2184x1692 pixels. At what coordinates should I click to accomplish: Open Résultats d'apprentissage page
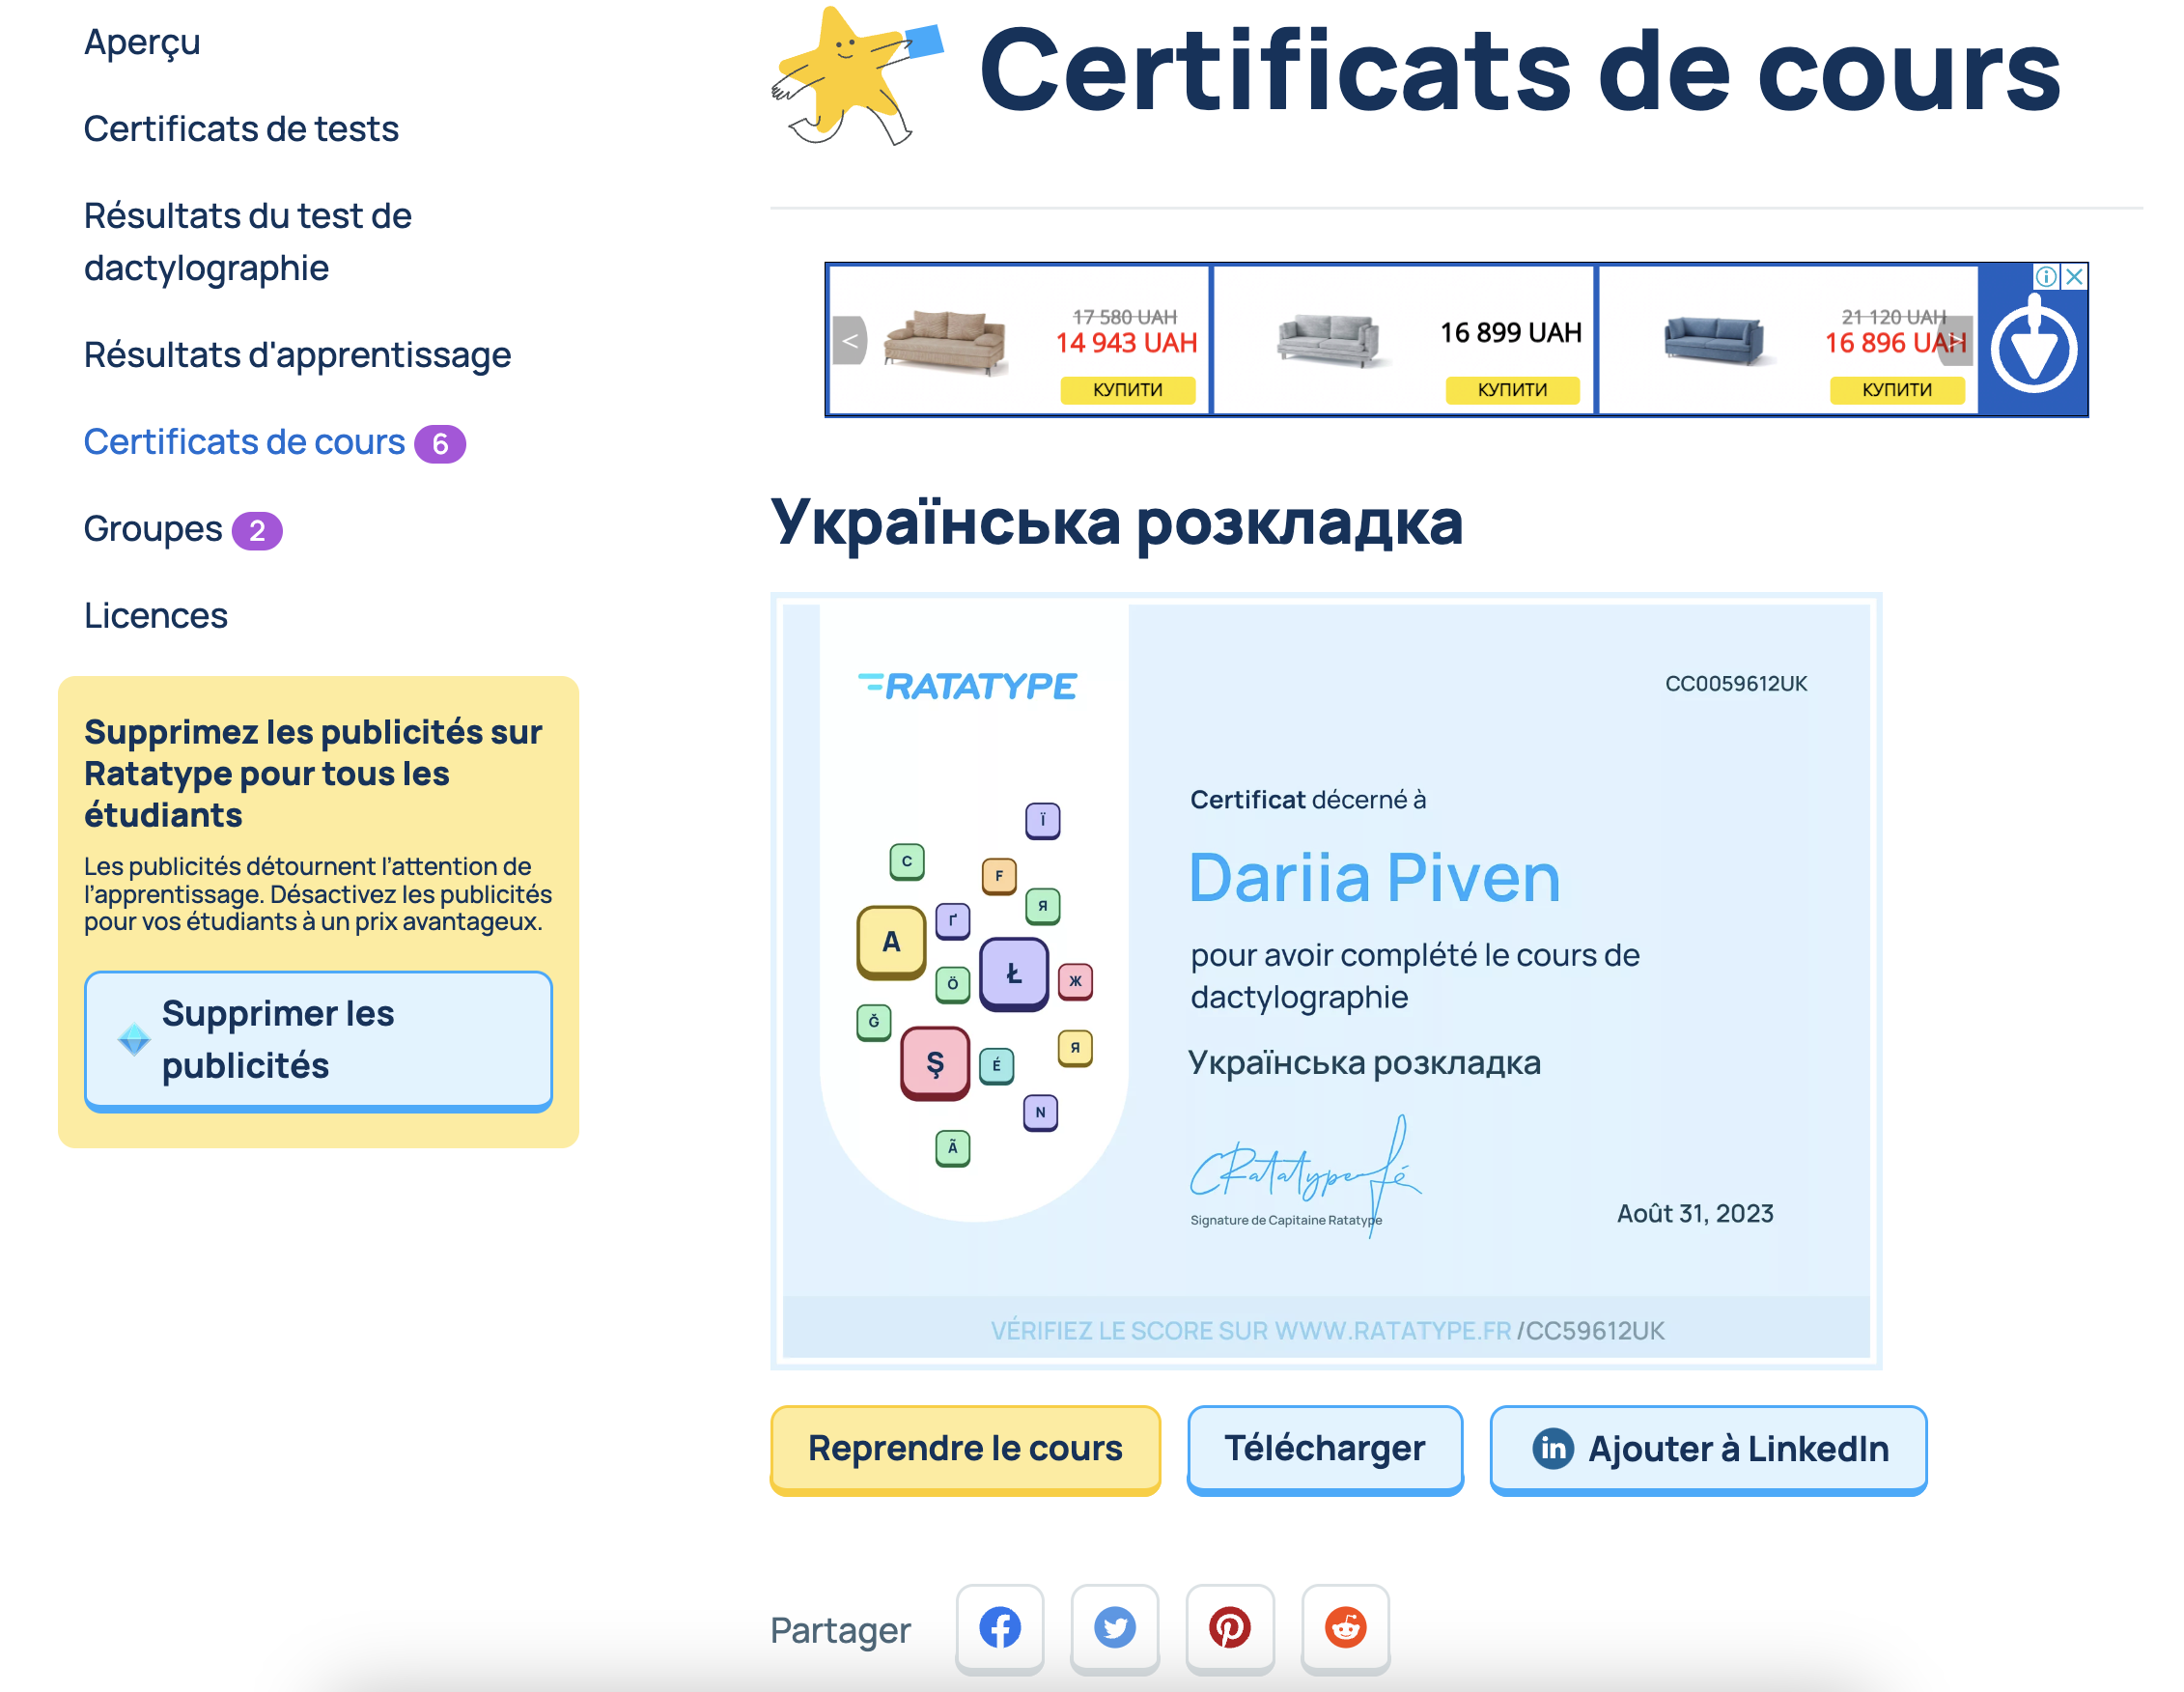[x=297, y=355]
